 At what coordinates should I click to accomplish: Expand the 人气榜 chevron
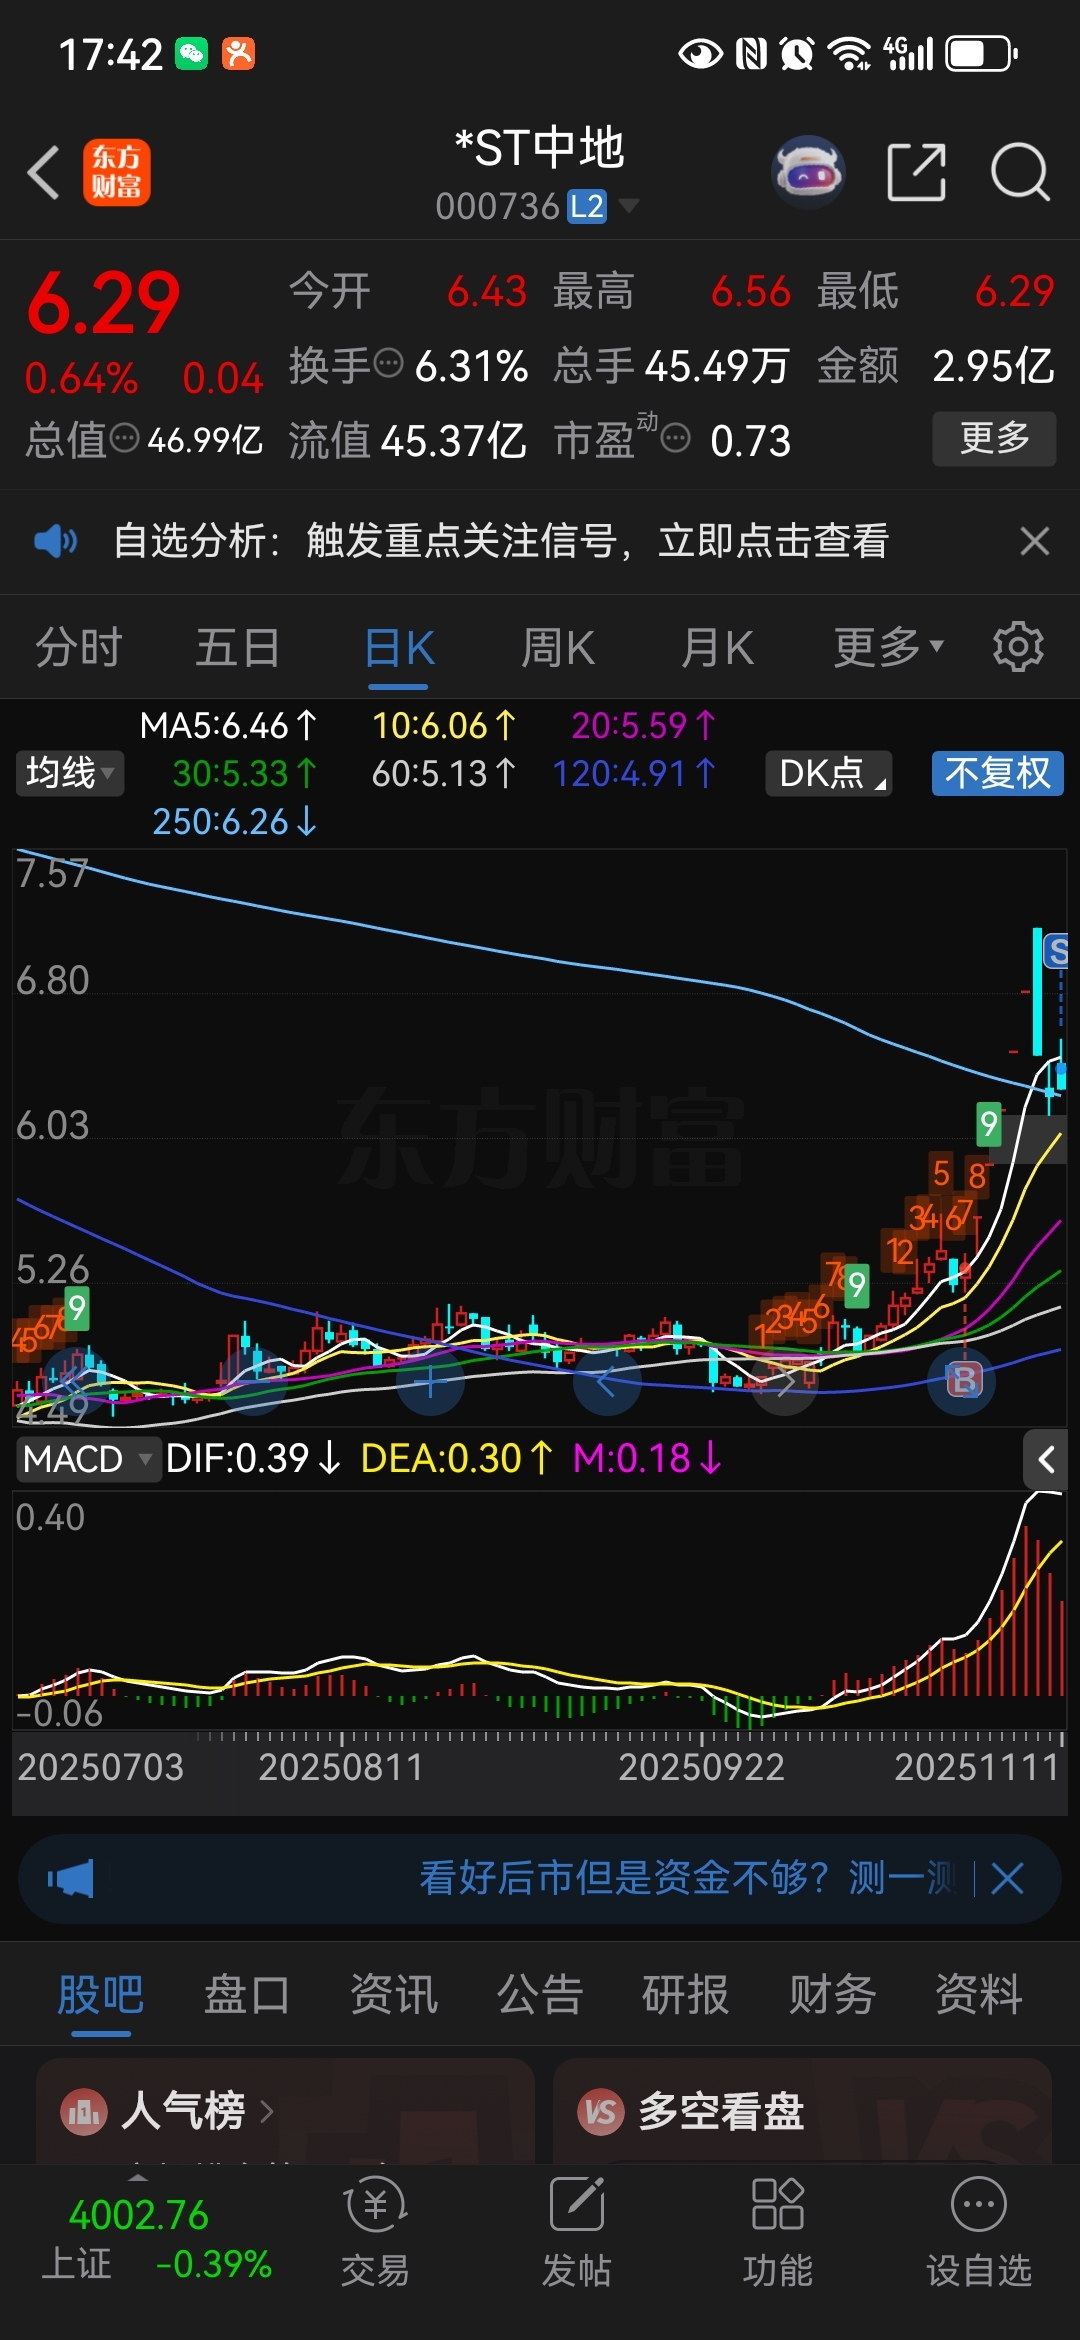click(x=266, y=2112)
